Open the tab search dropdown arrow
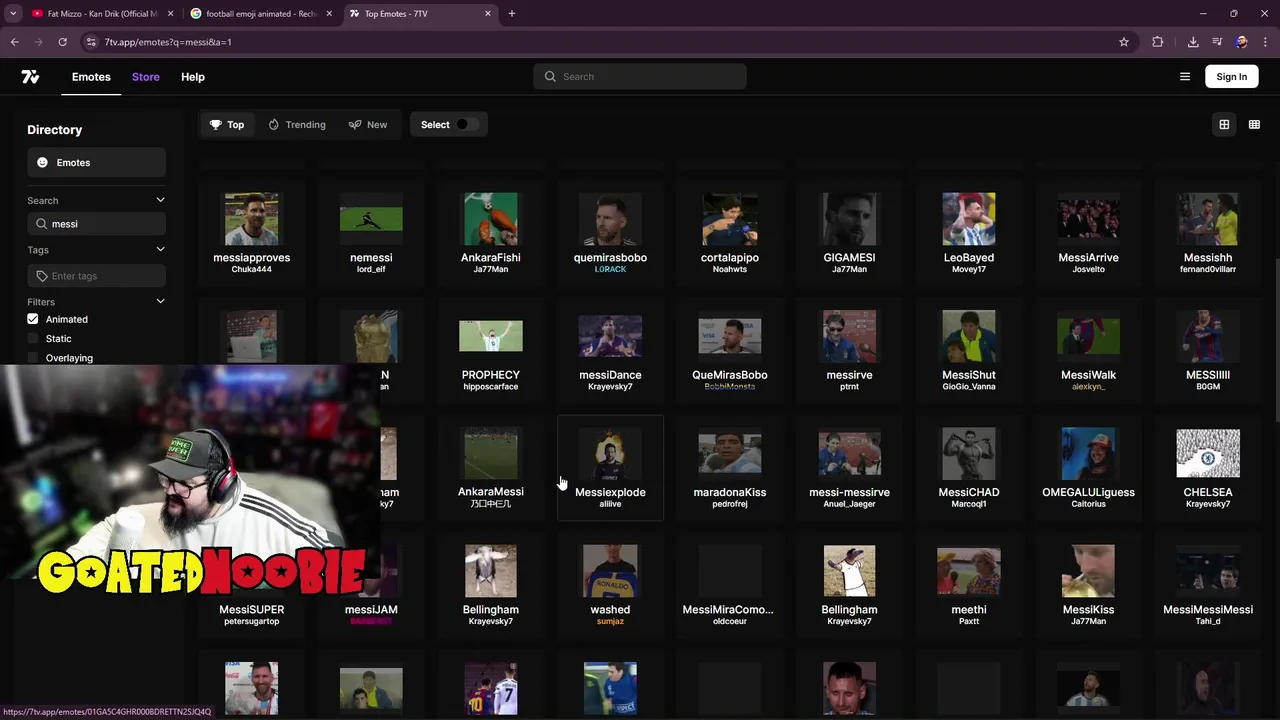Screen dimensions: 1280x720 (x=13, y=14)
